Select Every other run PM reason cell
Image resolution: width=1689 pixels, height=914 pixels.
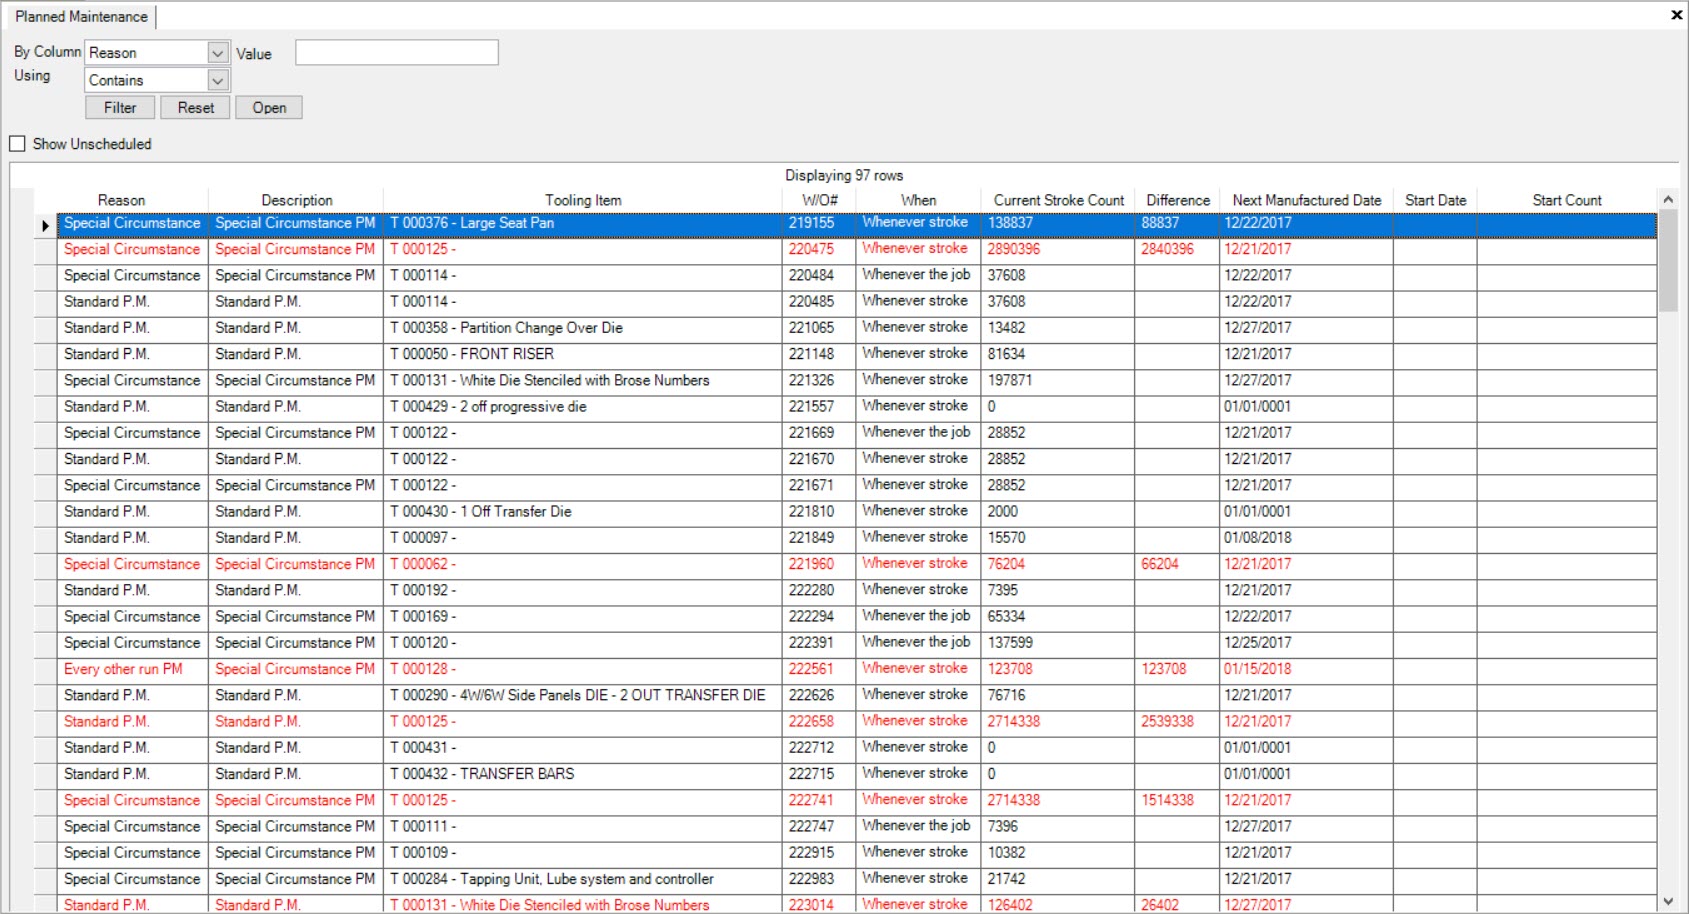(x=133, y=670)
